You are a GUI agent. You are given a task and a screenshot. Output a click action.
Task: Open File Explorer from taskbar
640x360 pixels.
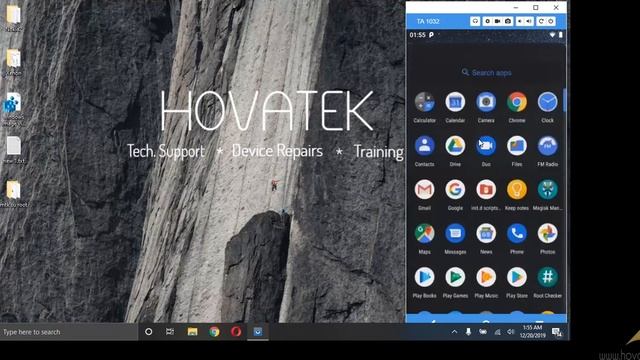pyautogui.click(x=192, y=332)
